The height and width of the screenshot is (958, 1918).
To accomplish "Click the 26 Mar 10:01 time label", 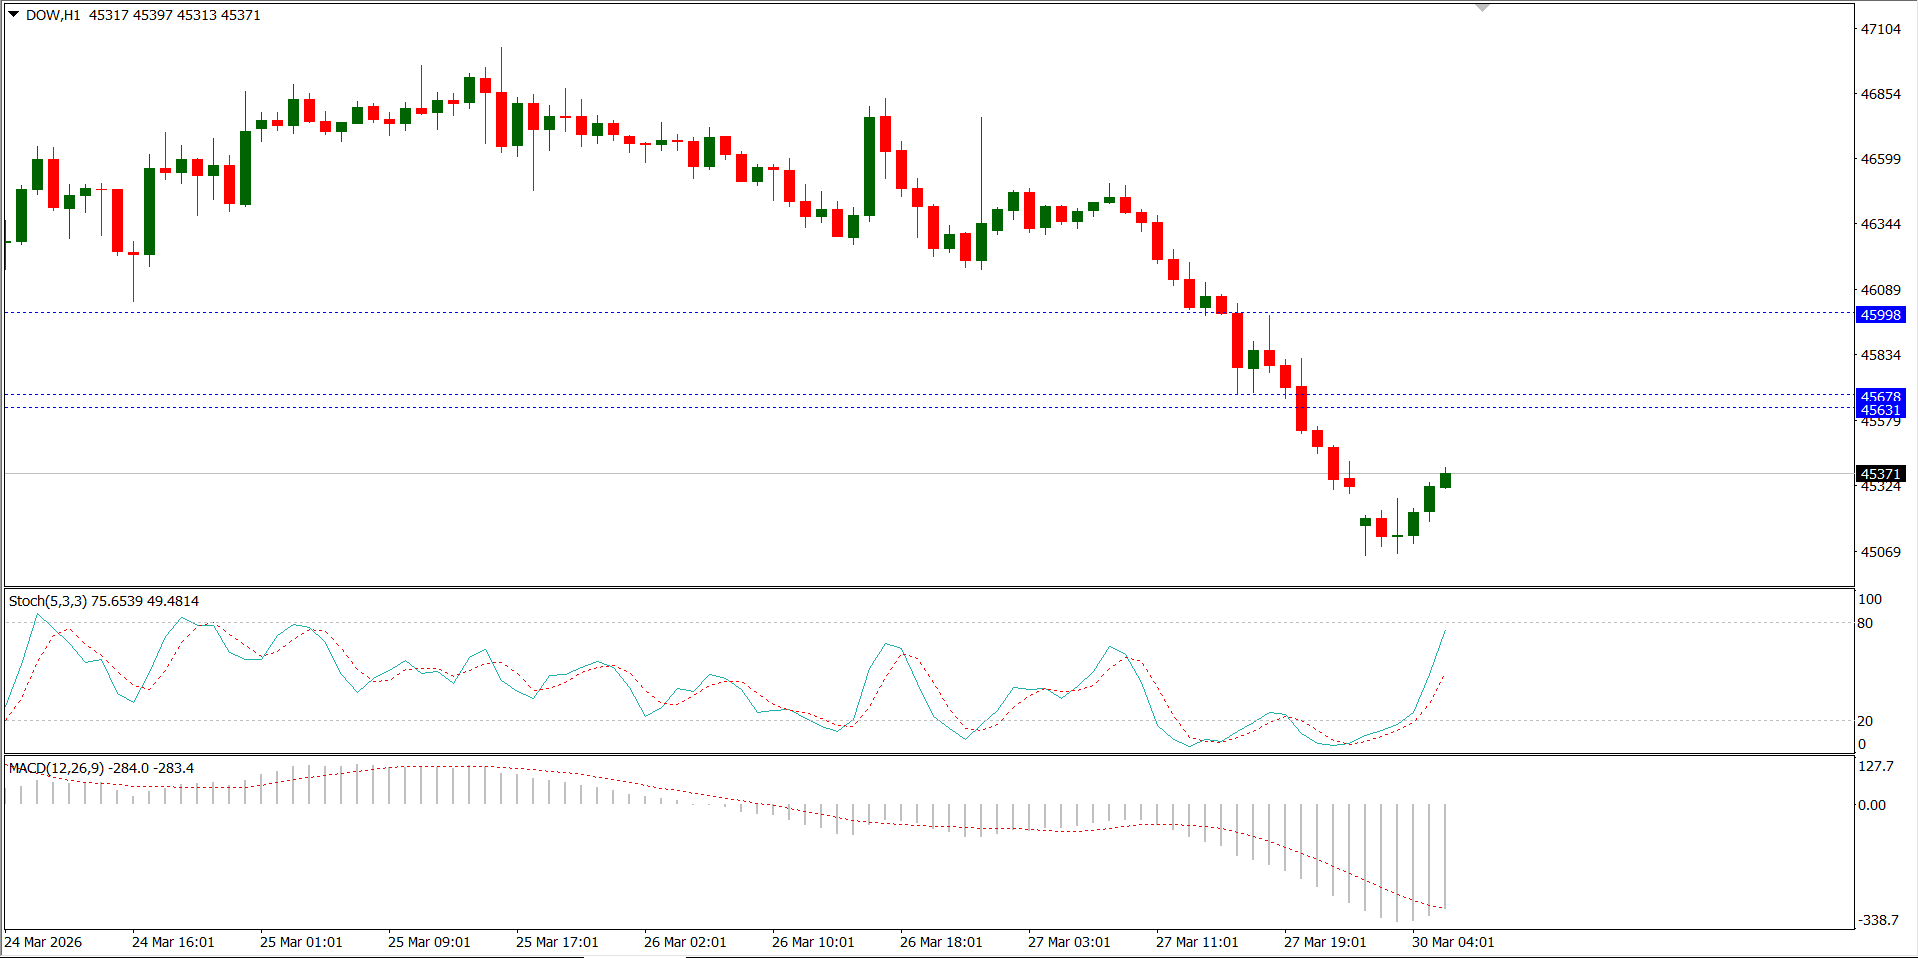I will [x=813, y=942].
